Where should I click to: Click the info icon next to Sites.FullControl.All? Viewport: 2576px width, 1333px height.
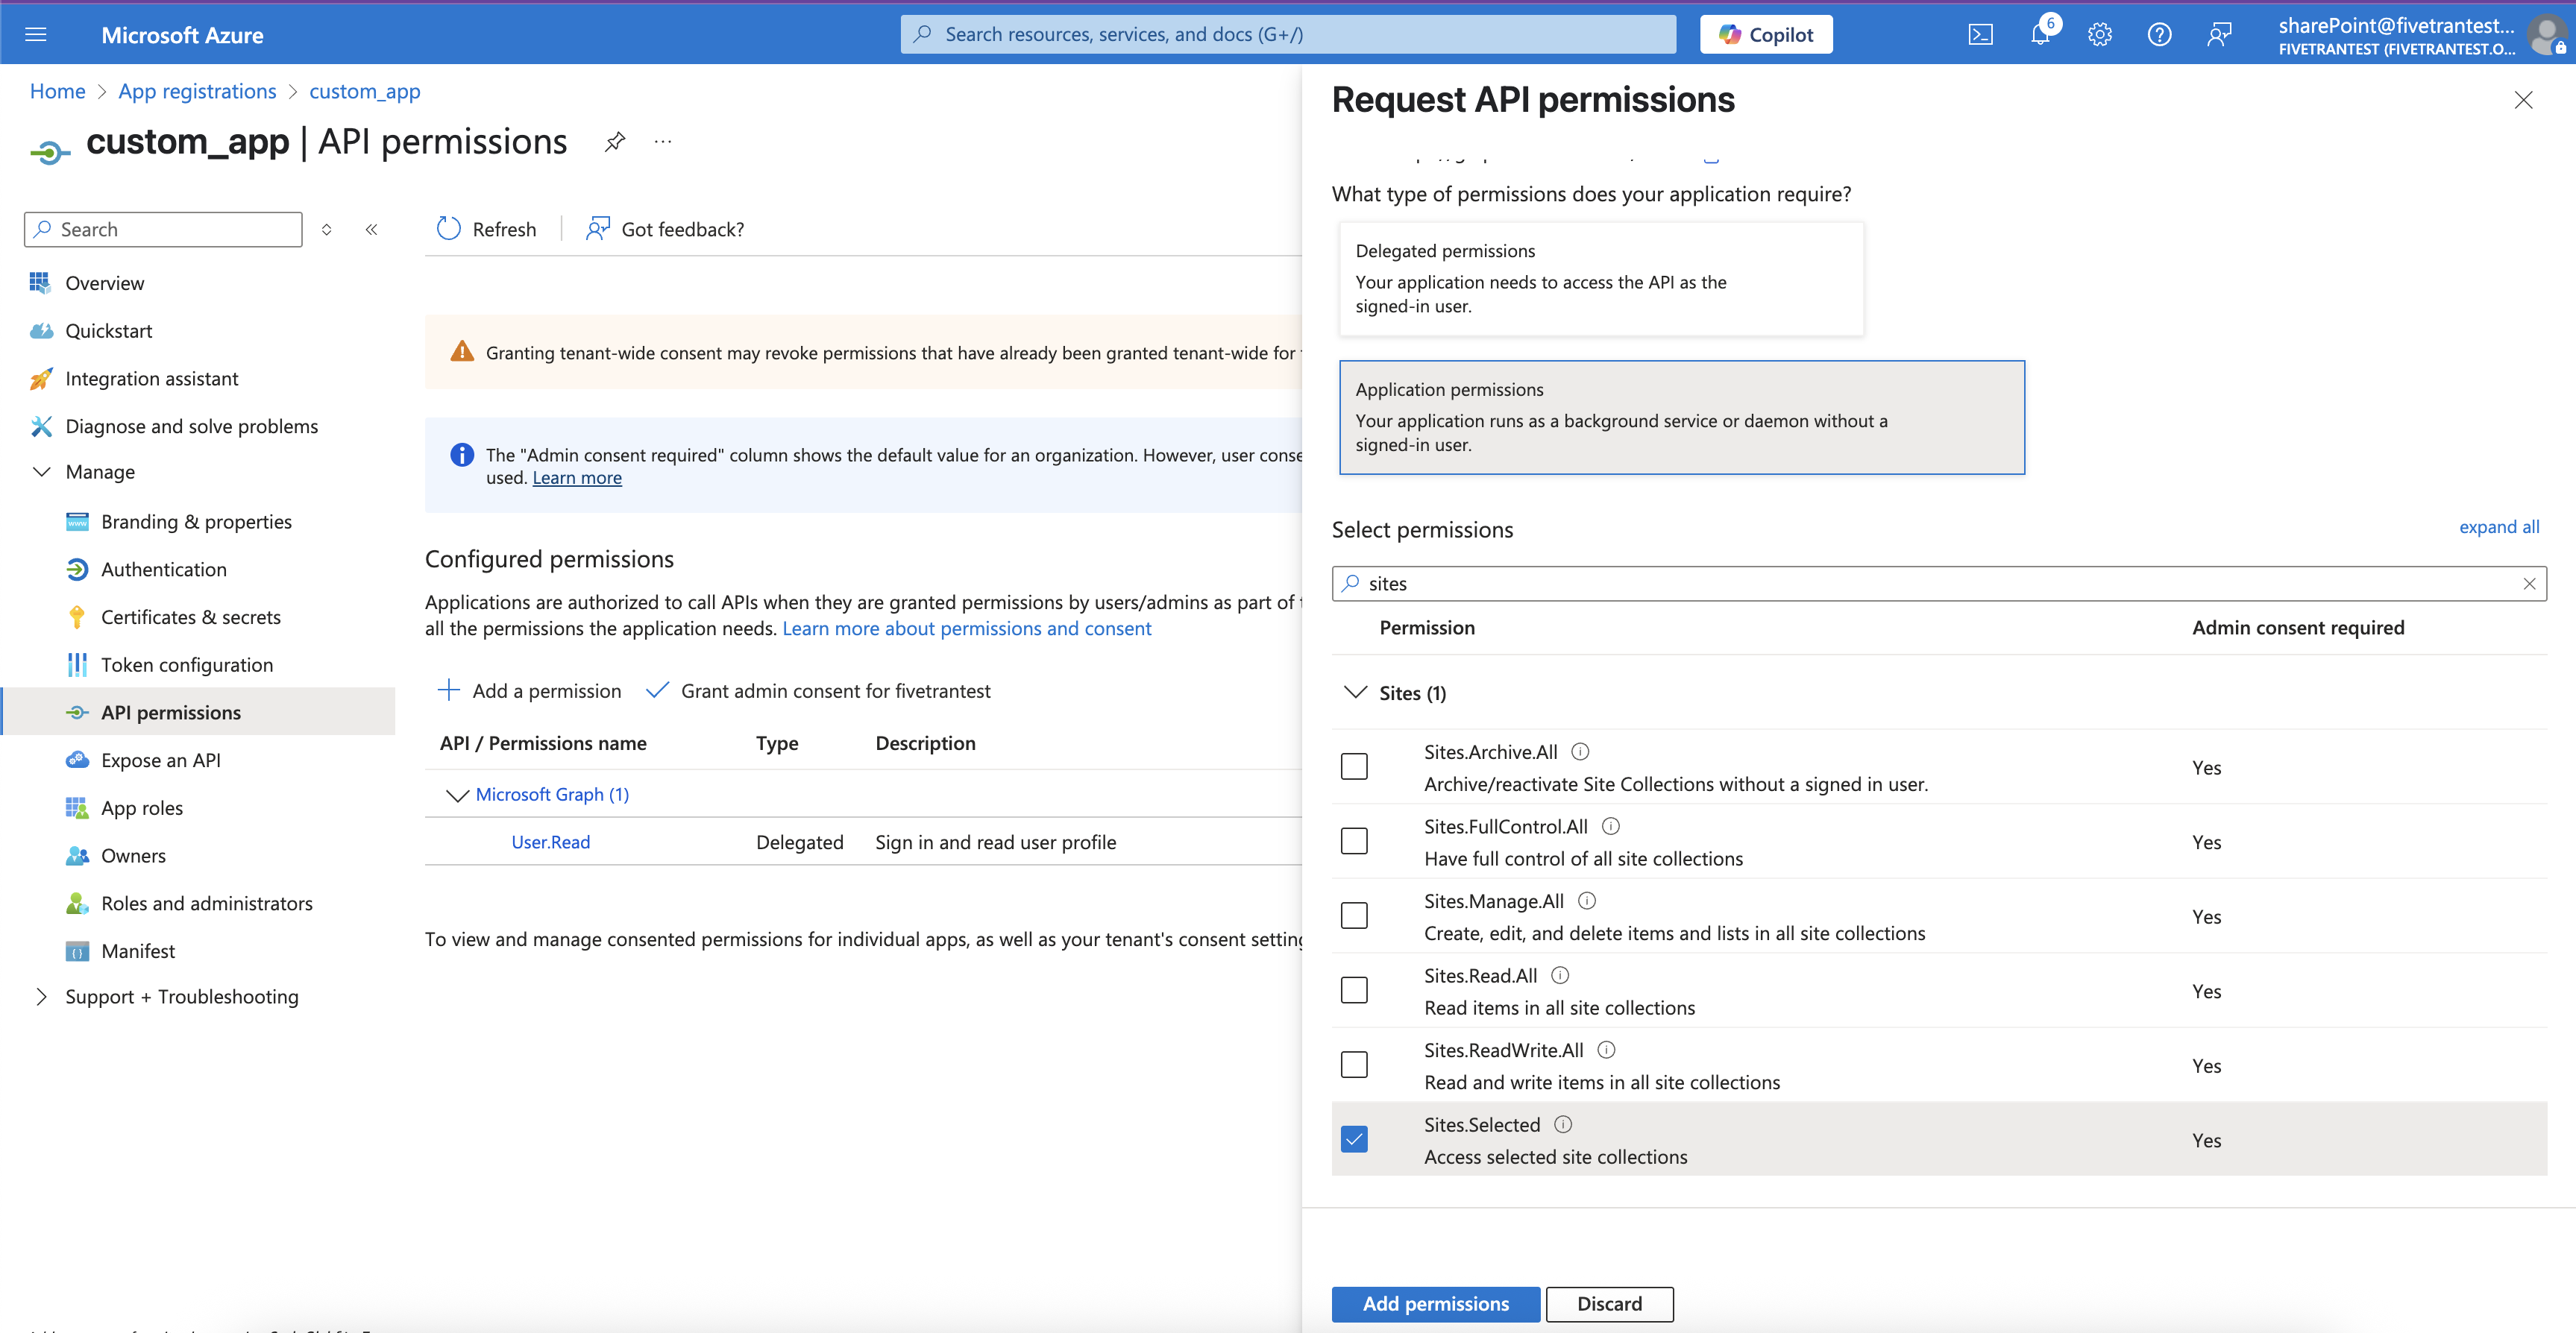(x=1611, y=826)
